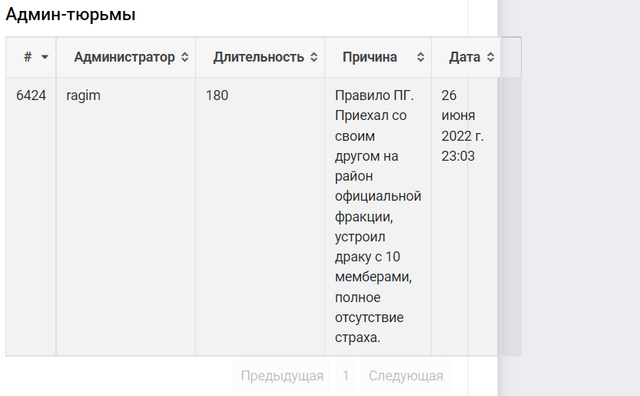Click sort arrows next to Дата
The width and height of the screenshot is (640, 396).
pyautogui.click(x=490, y=57)
